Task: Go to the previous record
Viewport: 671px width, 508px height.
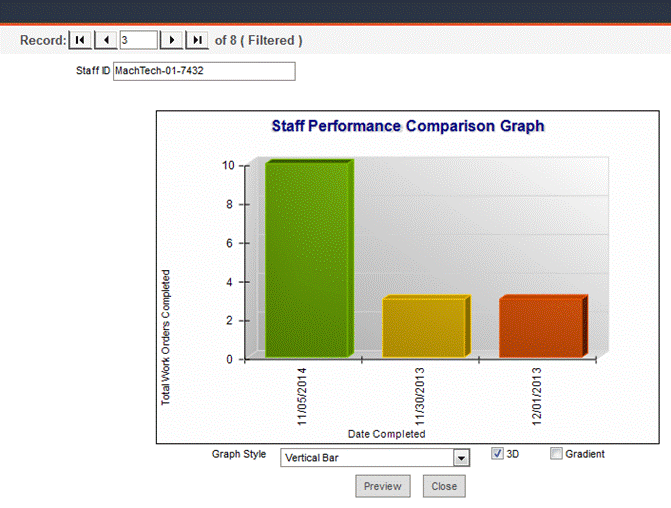Action: 106,40
